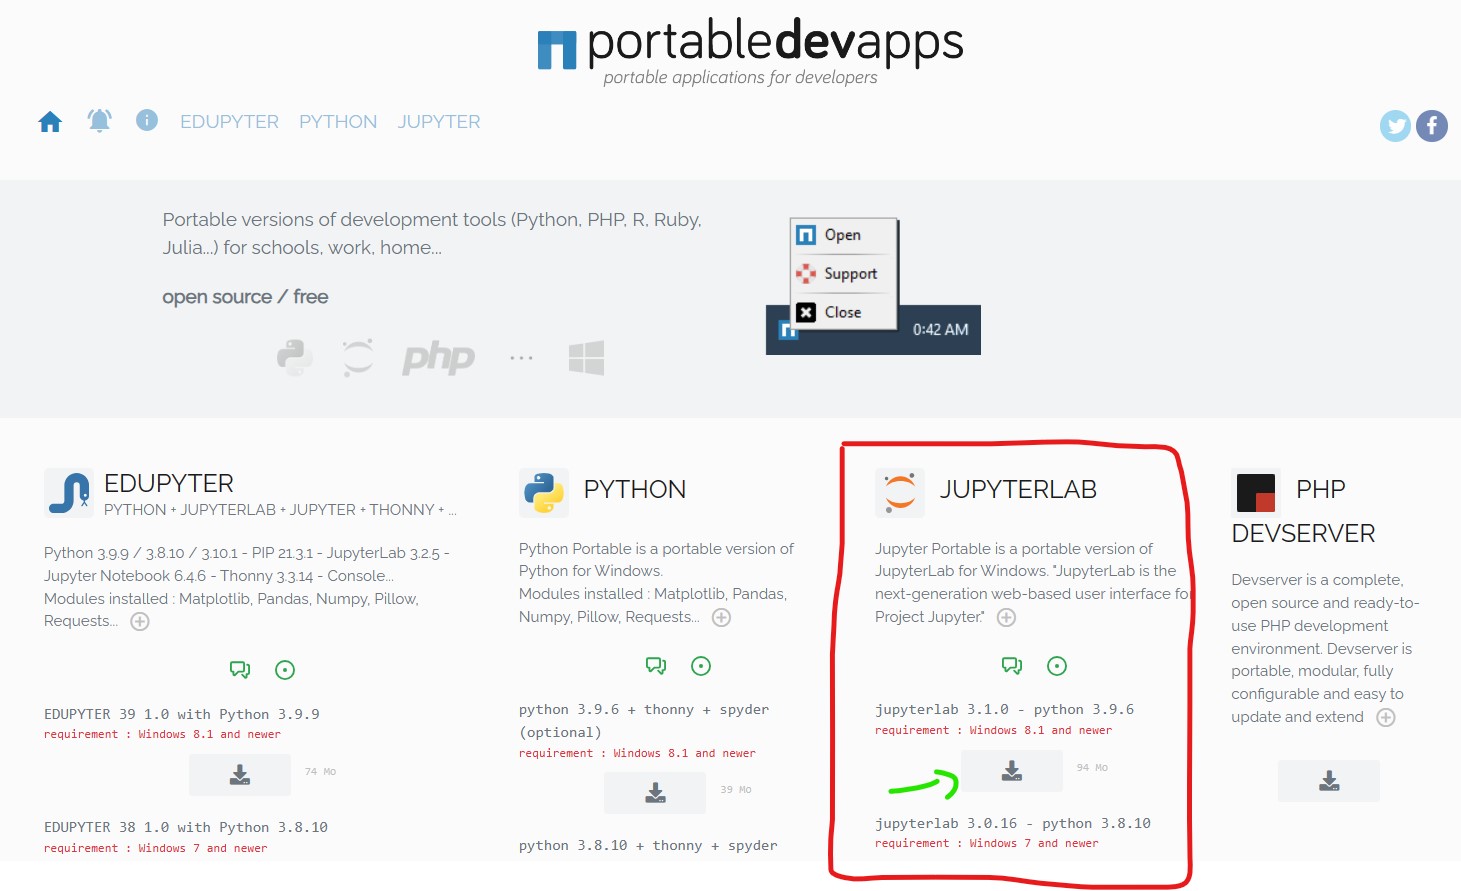The height and width of the screenshot is (891, 1461).
Task: Expand the JupyterLab description with the plus icon
Action: point(1006,617)
